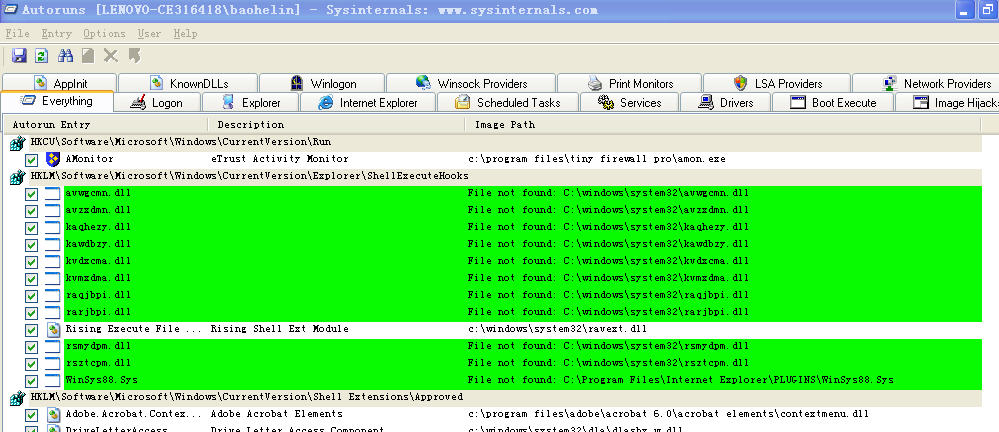This screenshot has height=432, width=999.
Task: Click the Properties toolbar icon
Action: tap(88, 56)
